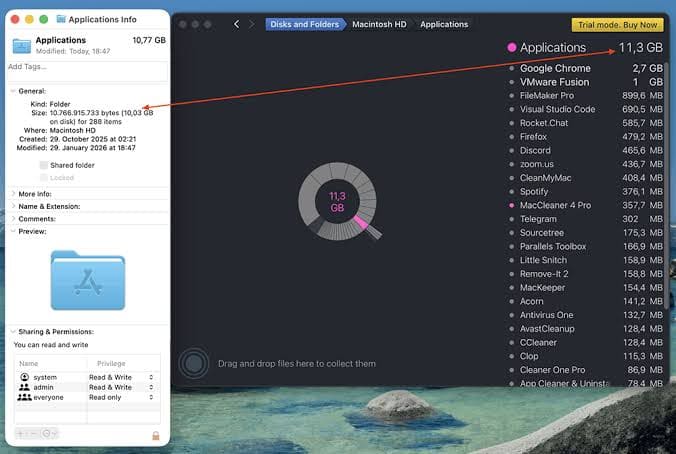676x454 pixels.
Task: Click the back arrow in the disk analyzer toolbar
Action: tap(236, 24)
